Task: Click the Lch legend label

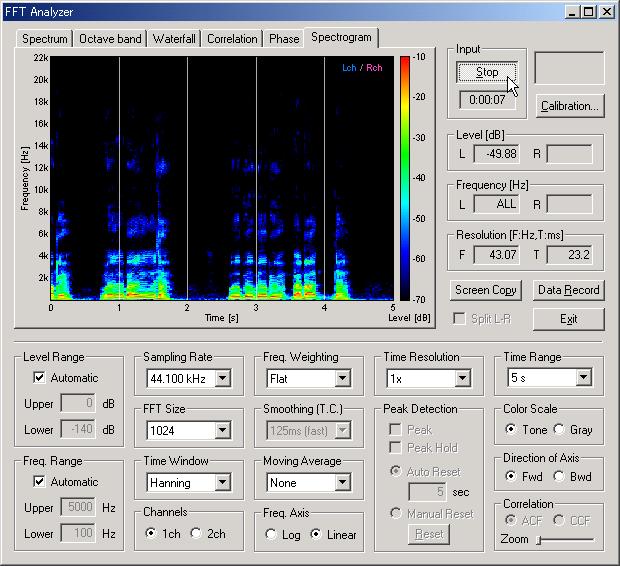Action: 349,68
